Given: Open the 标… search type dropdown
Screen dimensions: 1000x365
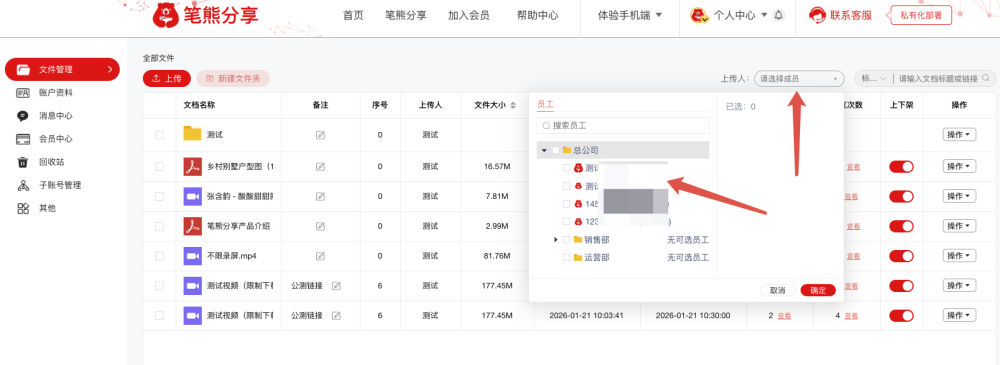Looking at the screenshot, I should point(873,78).
